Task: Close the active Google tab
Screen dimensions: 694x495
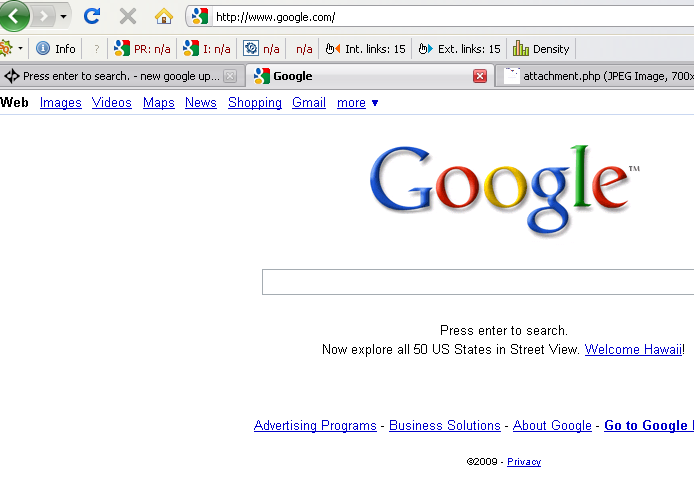Action: click(480, 76)
